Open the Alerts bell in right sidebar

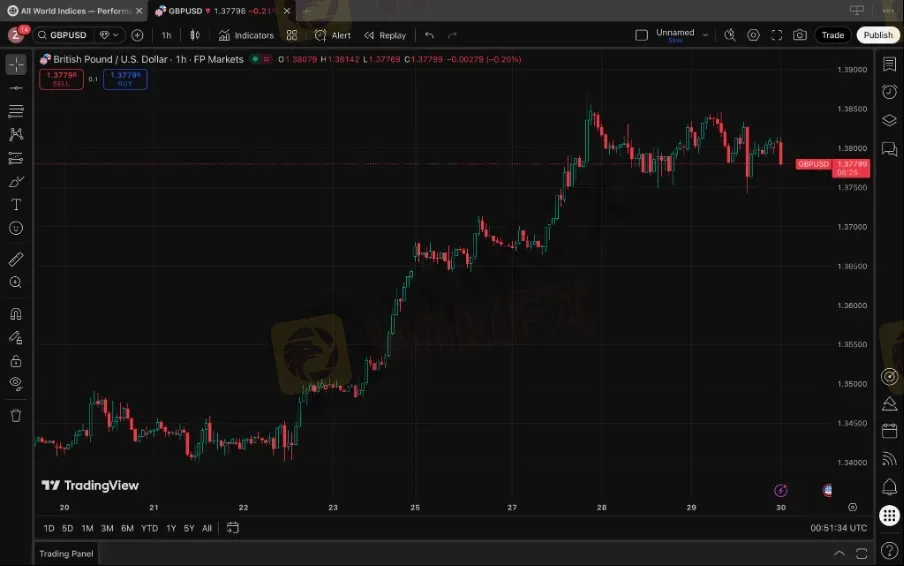pos(889,487)
